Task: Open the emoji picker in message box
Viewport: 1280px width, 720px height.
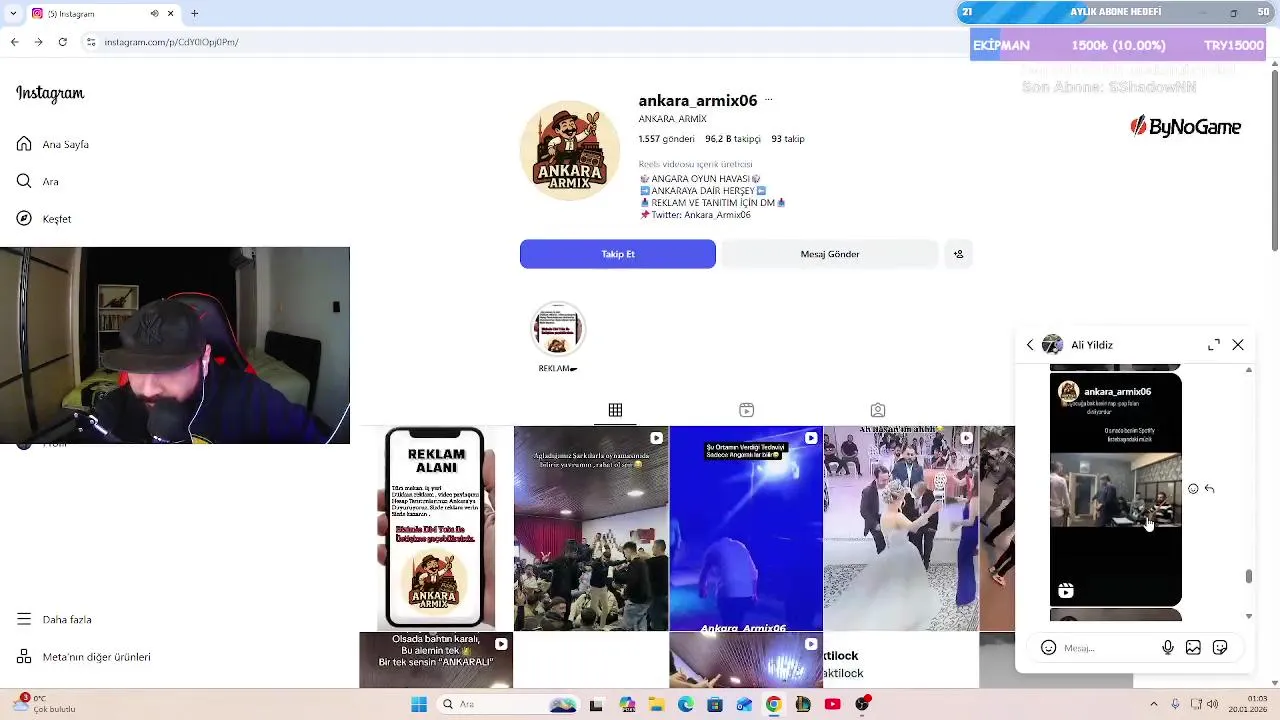Action: click(x=1048, y=648)
